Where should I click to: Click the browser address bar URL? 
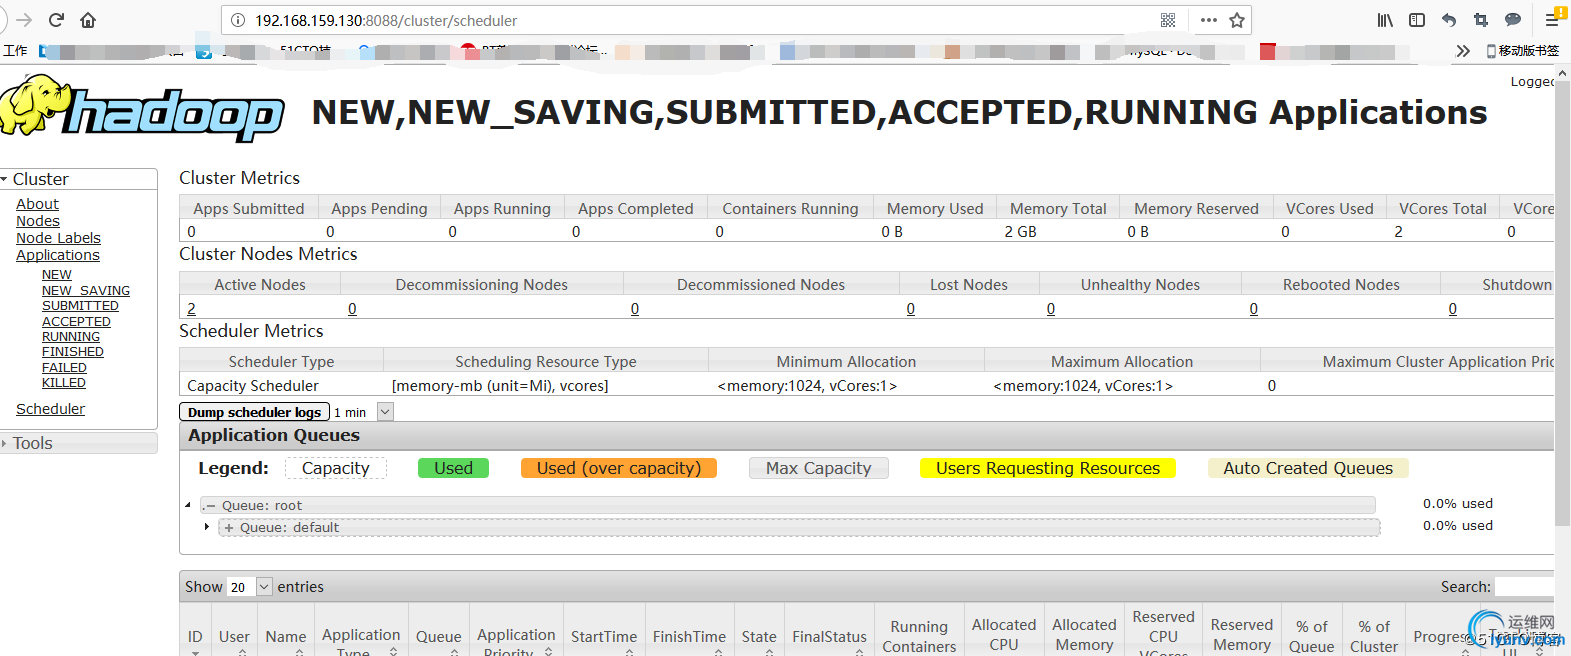[386, 20]
